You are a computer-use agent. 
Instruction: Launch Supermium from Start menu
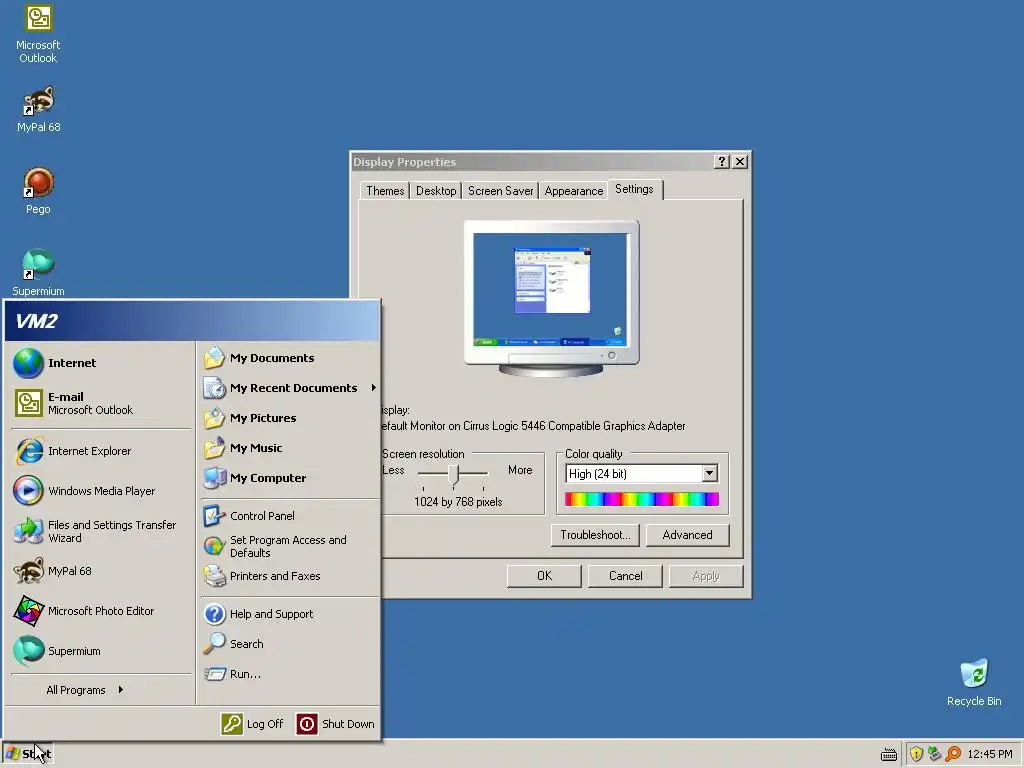(x=101, y=651)
